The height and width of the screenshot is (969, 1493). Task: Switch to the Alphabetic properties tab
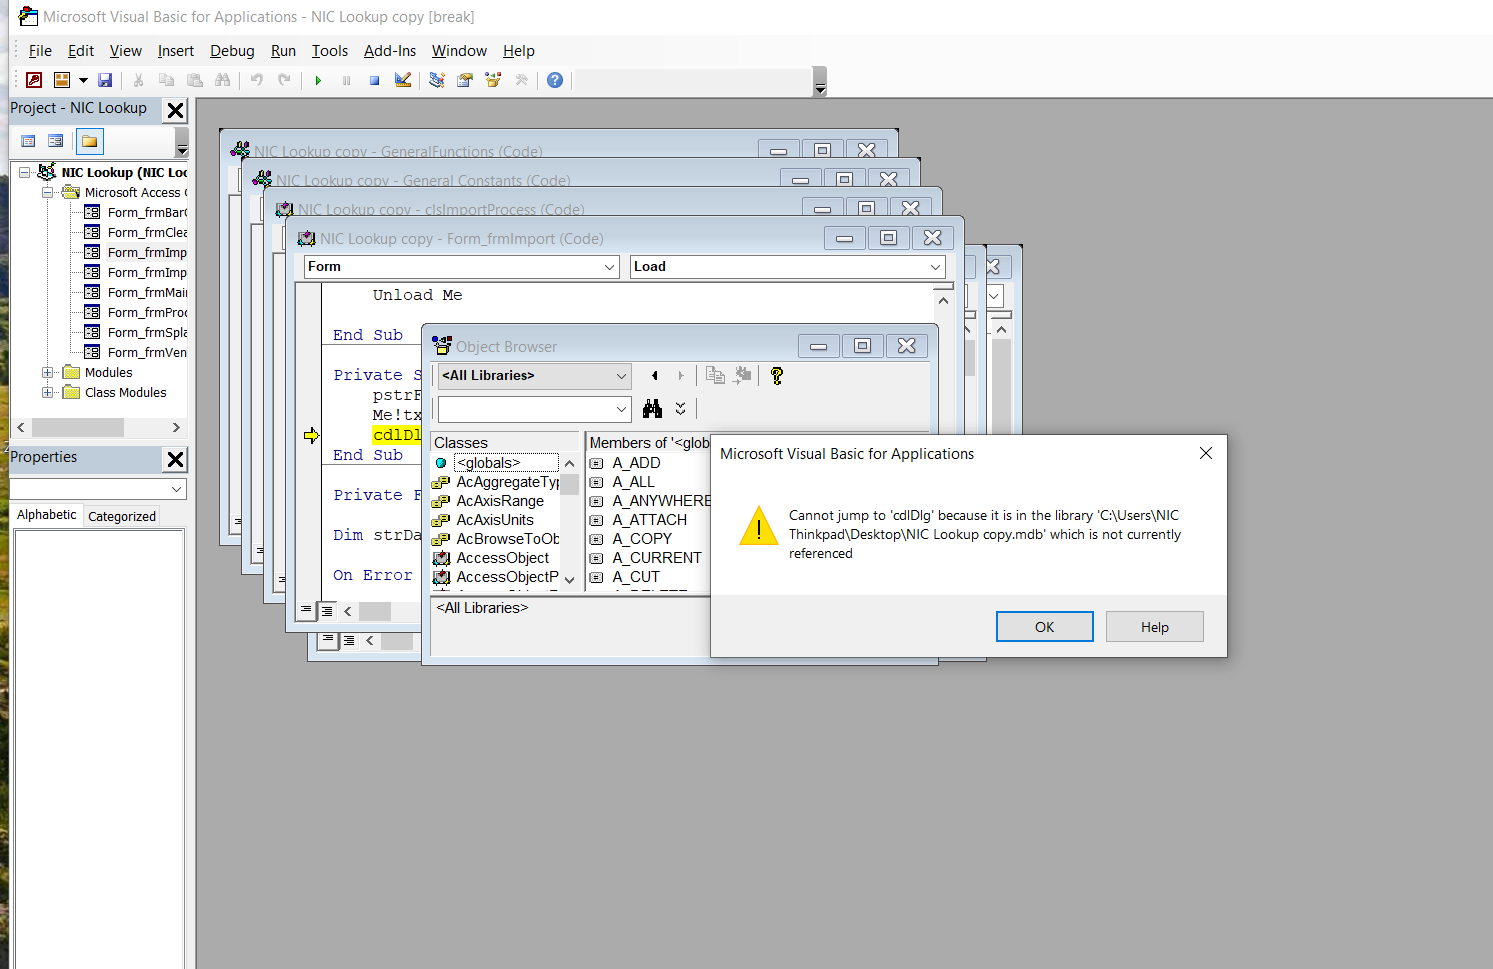tap(47, 515)
